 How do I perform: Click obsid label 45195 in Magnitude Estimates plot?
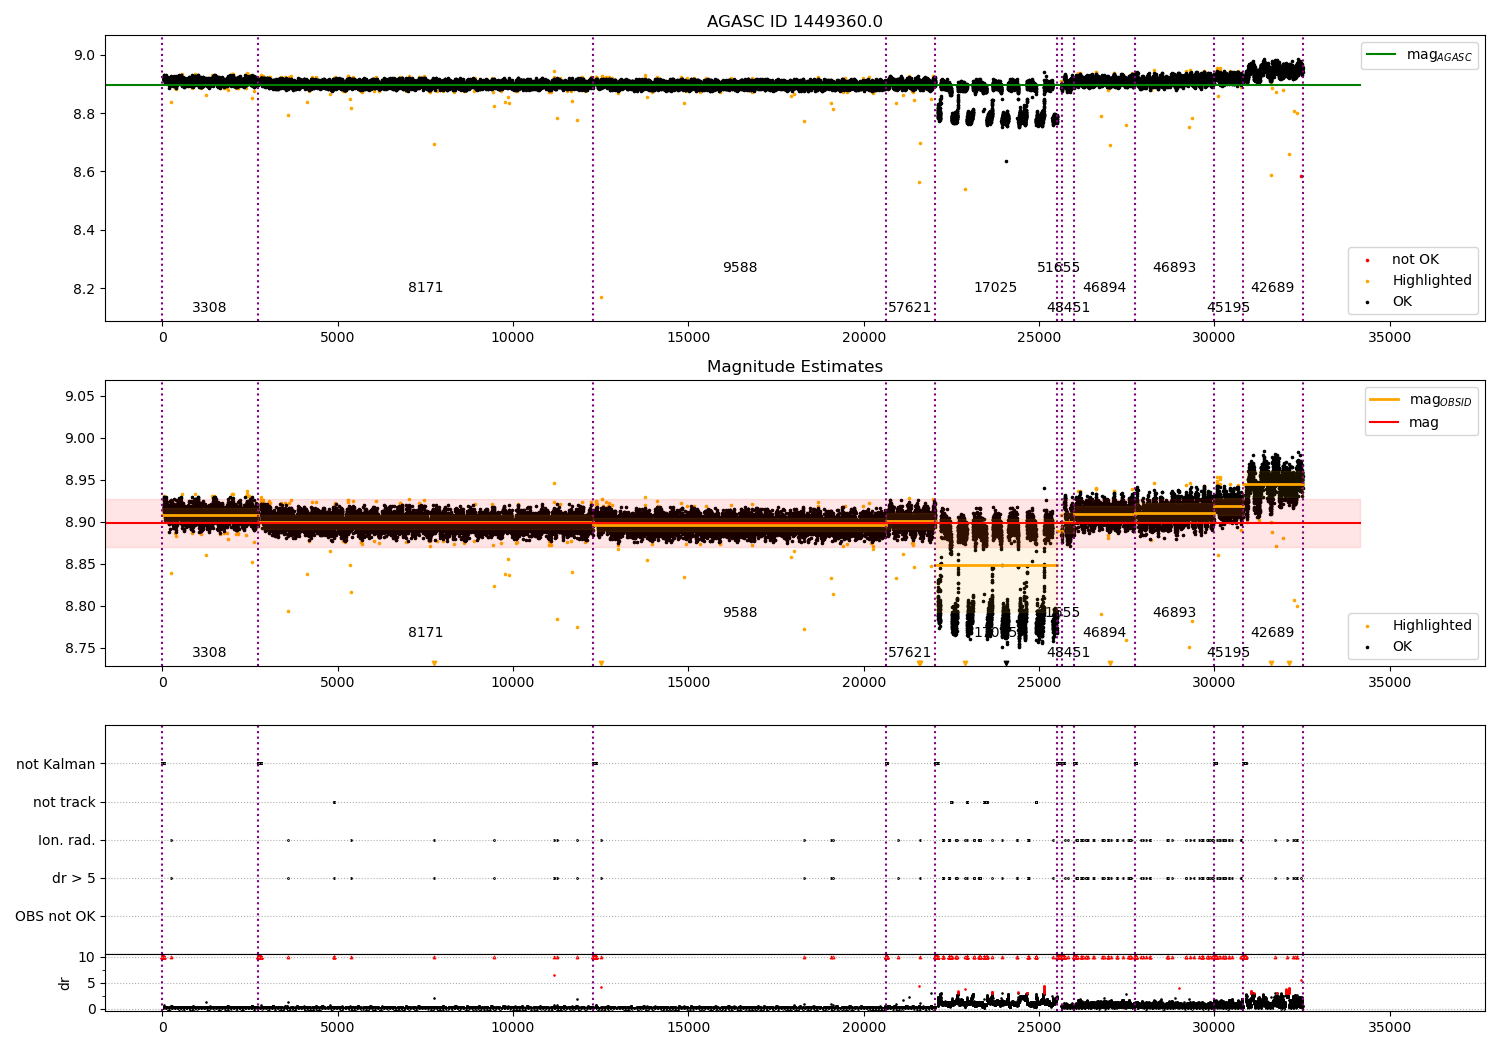click(x=1228, y=653)
